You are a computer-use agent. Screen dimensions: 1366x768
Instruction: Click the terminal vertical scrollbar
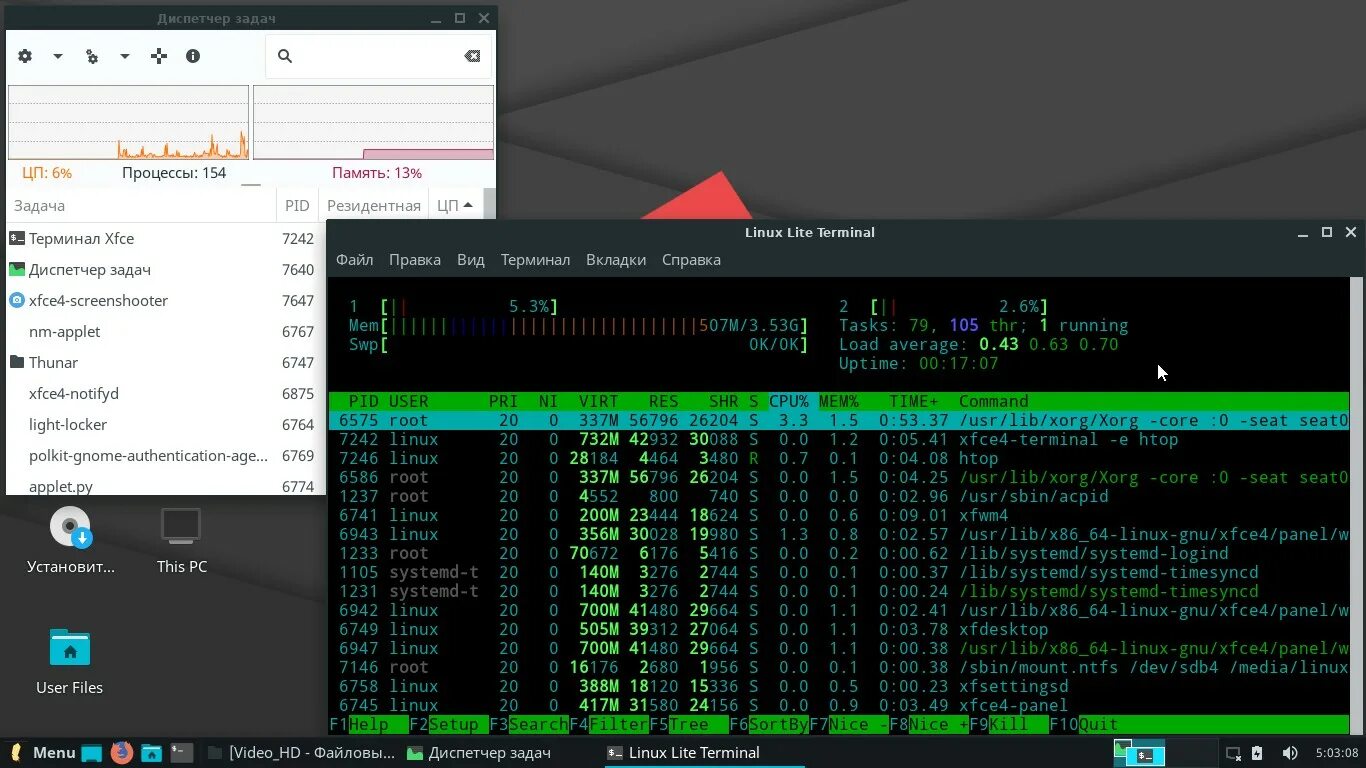click(1357, 506)
